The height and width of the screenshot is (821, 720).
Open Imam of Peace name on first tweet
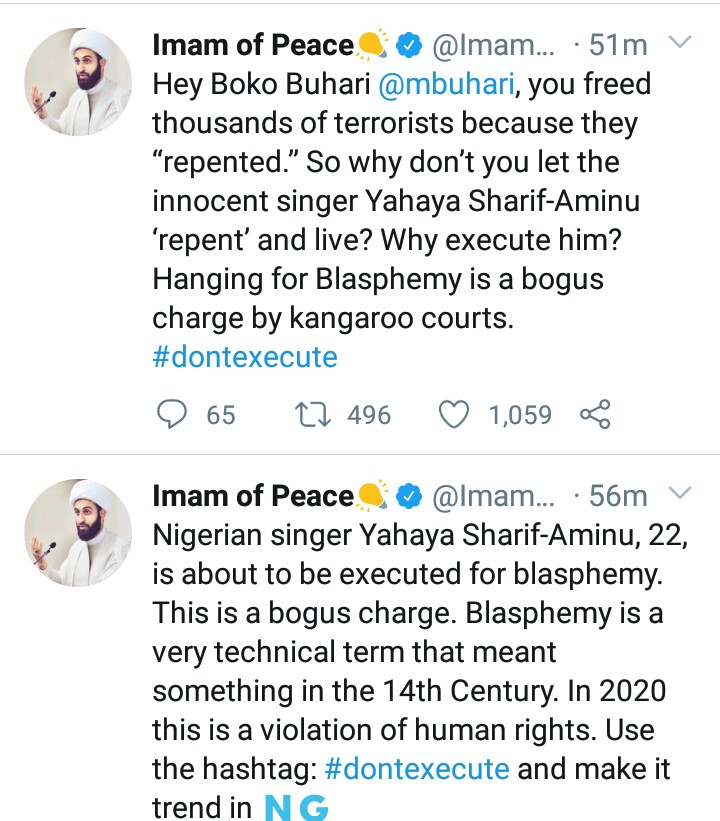click(252, 45)
